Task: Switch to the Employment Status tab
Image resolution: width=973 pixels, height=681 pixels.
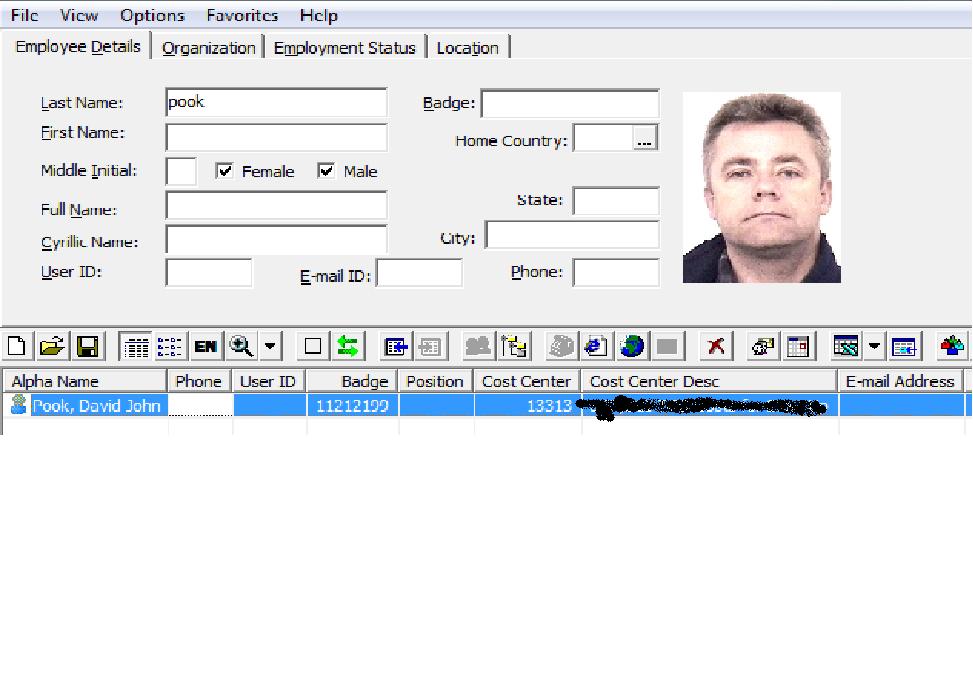Action: (x=345, y=48)
